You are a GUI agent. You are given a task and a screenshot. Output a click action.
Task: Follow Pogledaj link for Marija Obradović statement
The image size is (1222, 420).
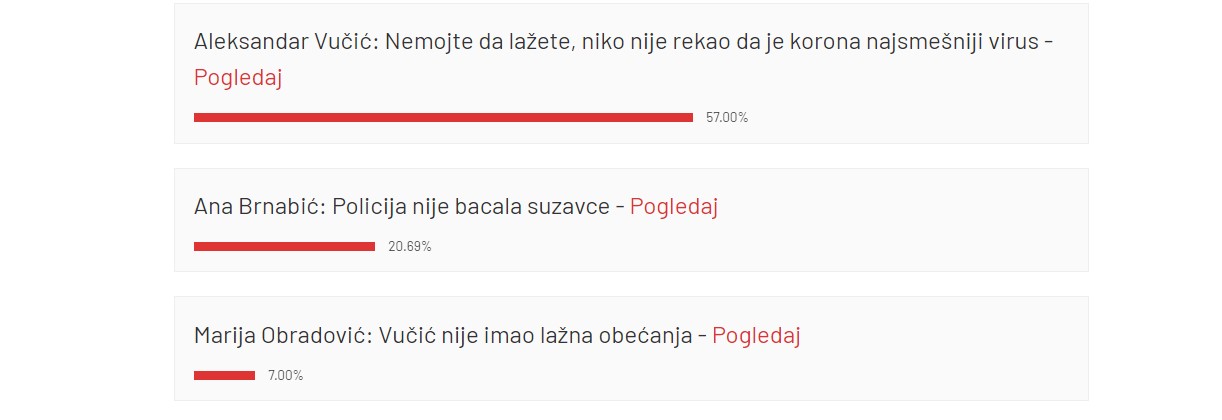pyautogui.click(x=756, y=336)
